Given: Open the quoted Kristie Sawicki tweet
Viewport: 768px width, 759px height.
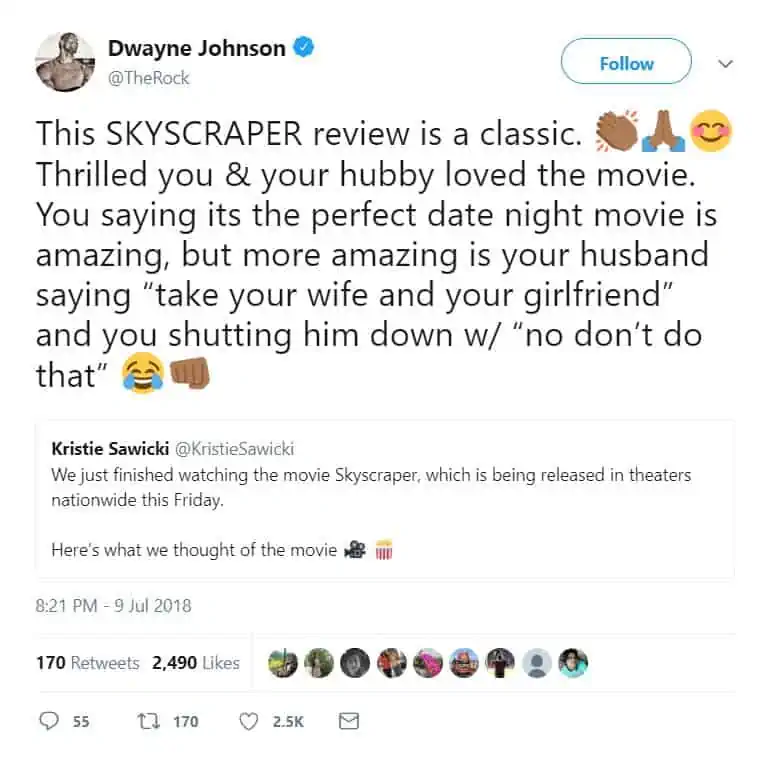Looking at the screenshot, I should (x=384, y=499).
